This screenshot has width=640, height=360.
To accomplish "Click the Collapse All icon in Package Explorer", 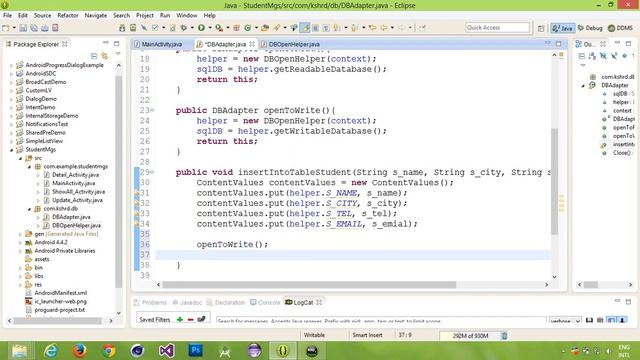I will point(94,56).
